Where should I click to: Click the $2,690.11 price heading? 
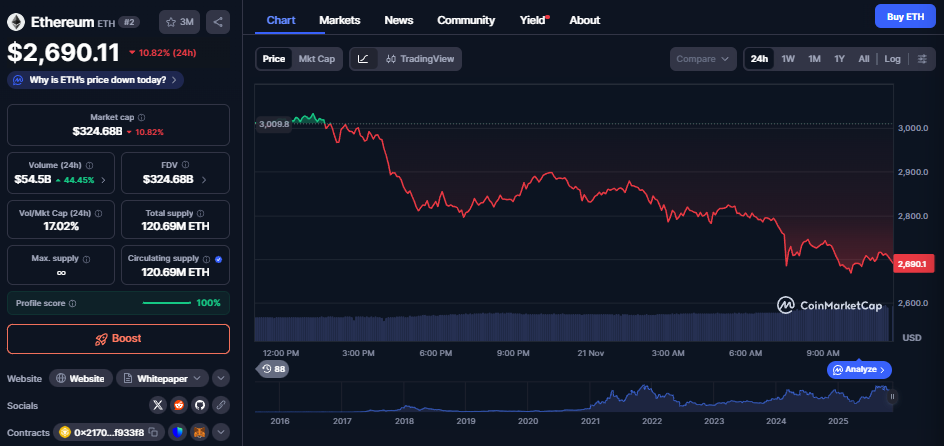(x=63, y=52)
